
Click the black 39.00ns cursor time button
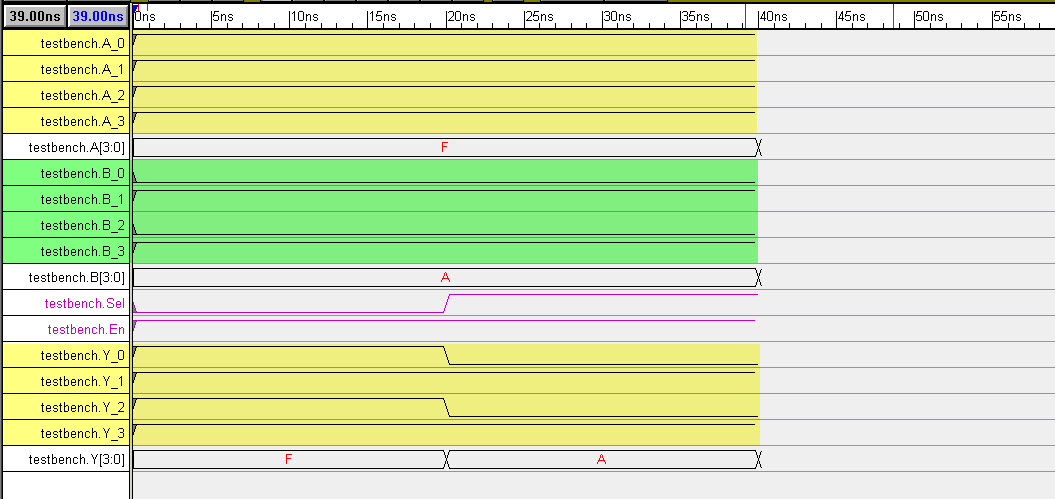(x=34, y=16)
